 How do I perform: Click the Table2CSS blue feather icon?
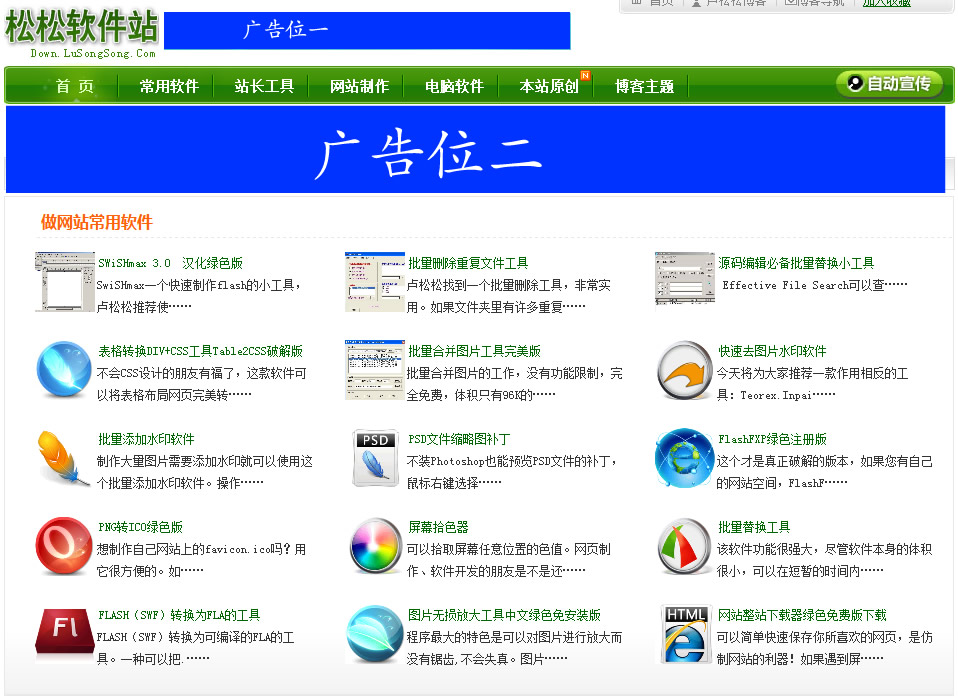tap(65, 370)
